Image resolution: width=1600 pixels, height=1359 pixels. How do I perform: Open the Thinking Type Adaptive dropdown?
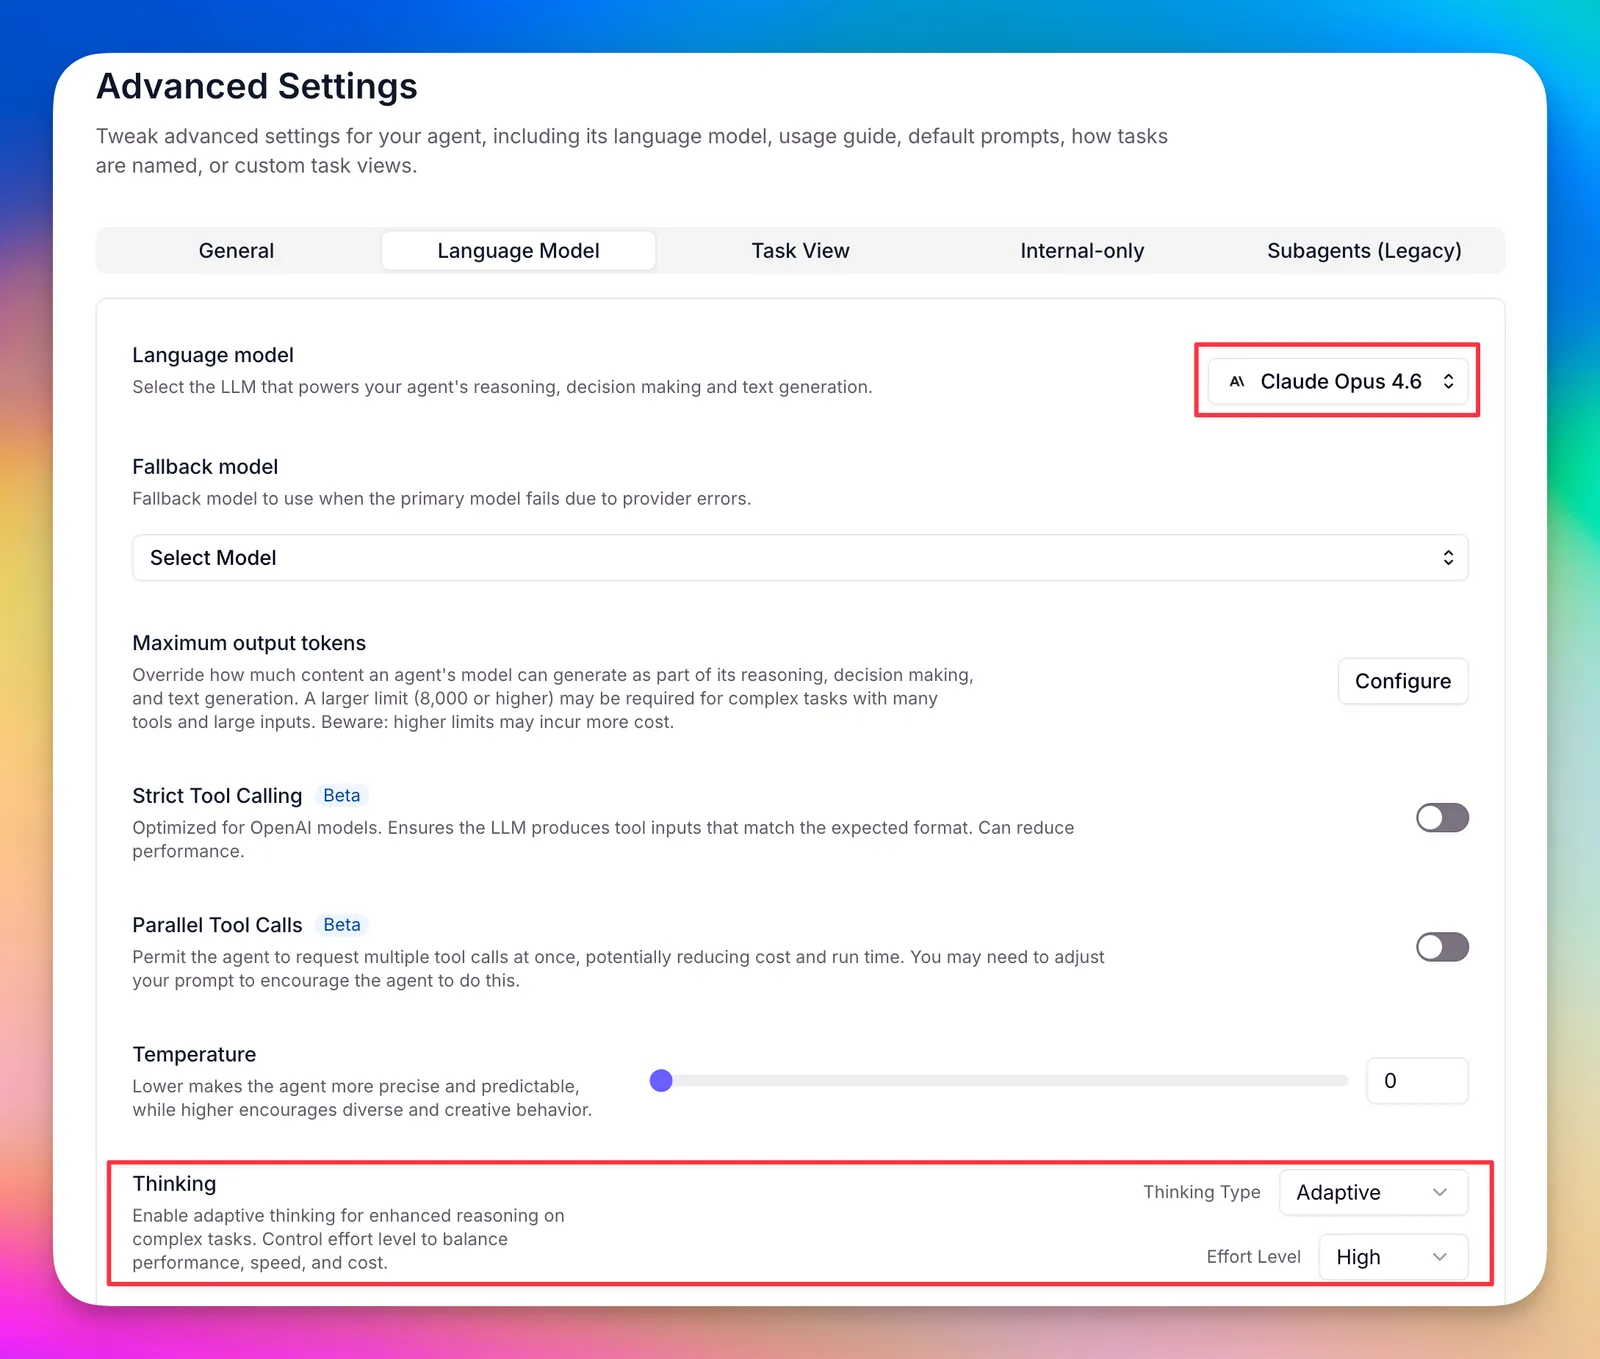click(1374, 1193)
